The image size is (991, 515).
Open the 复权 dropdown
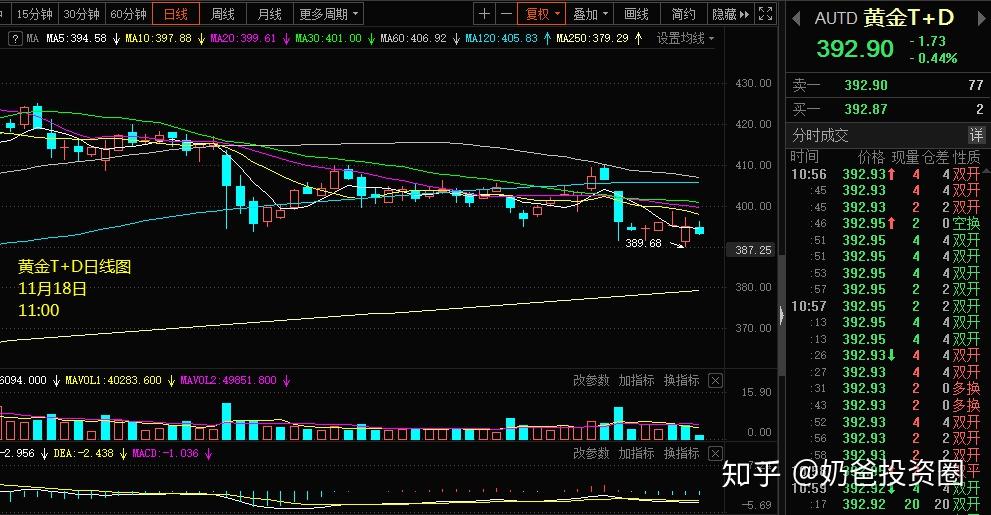[x=542, y=14]
